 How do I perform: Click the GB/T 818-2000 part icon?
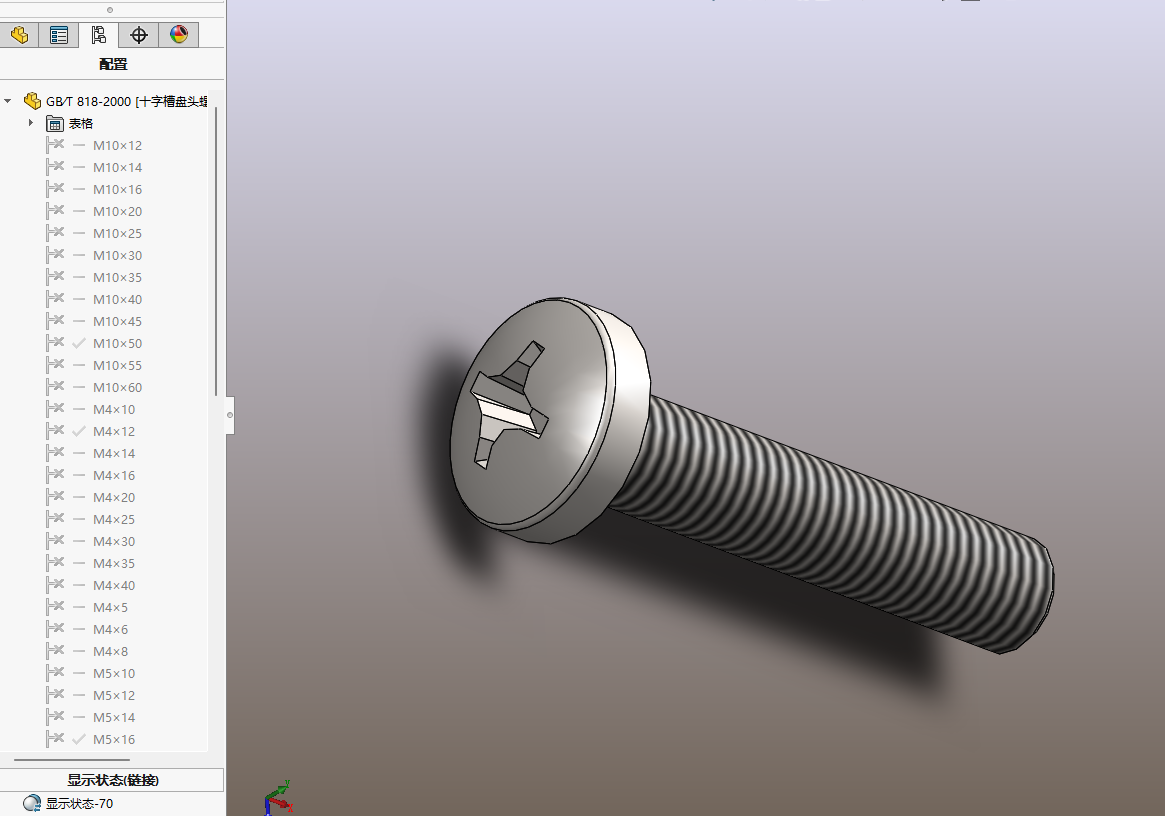(x=33, y=100)
